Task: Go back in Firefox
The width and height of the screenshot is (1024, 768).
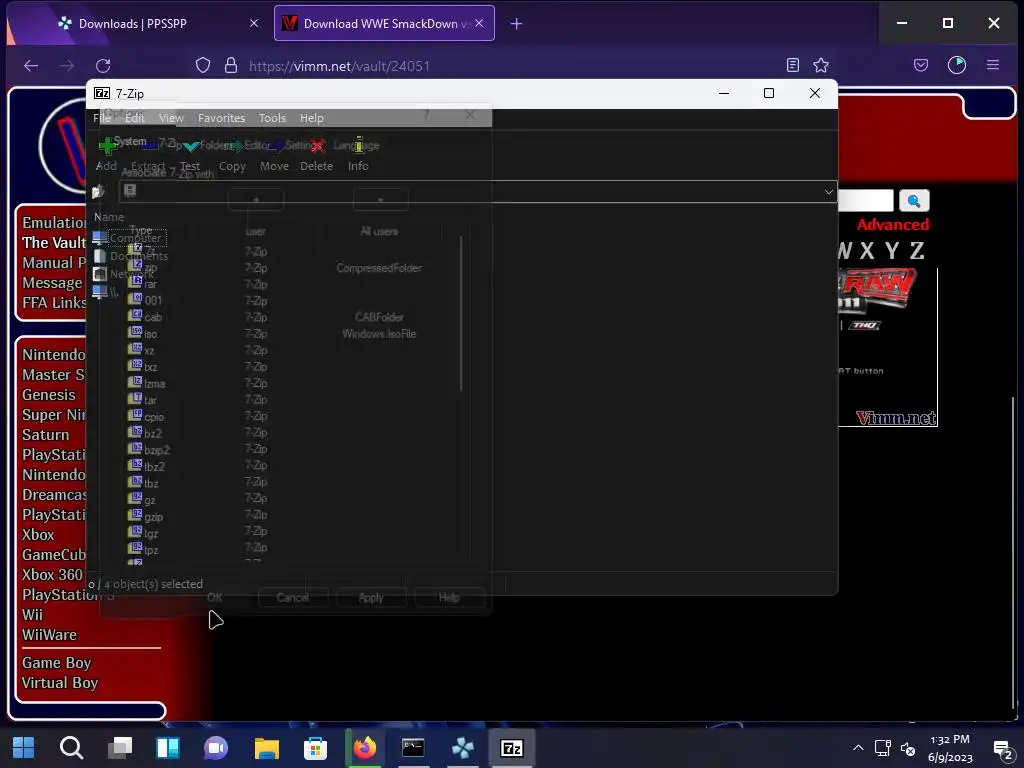Action: click(31, 65)
